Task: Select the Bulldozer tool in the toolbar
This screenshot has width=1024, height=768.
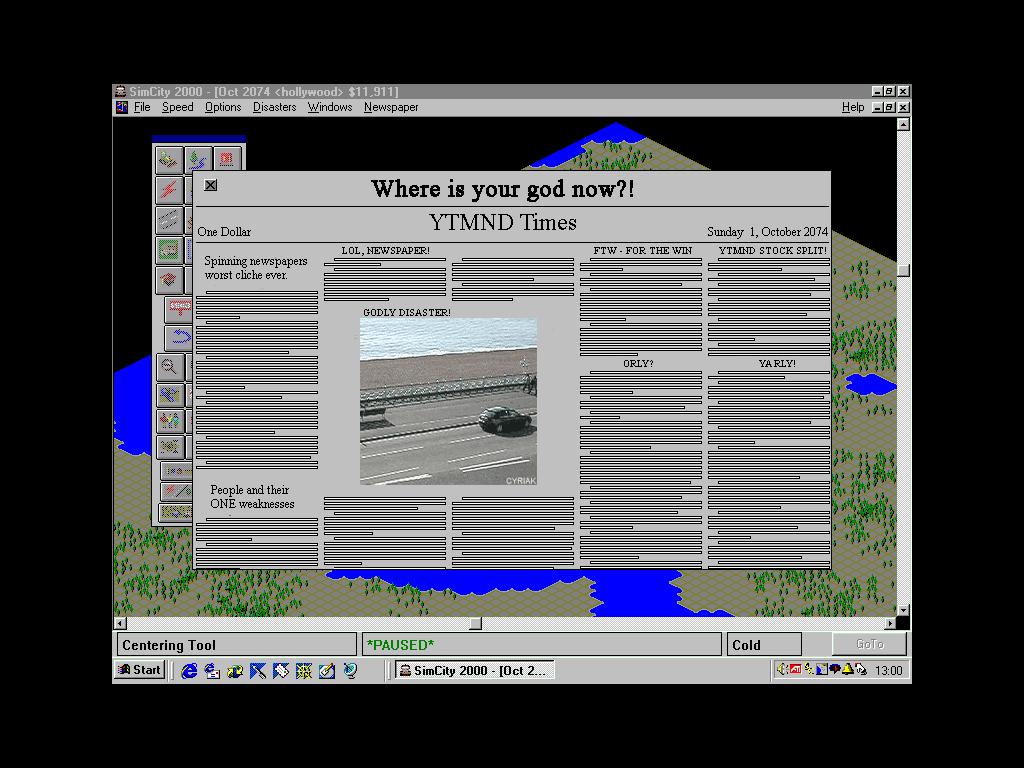Action: click(168, 159)
